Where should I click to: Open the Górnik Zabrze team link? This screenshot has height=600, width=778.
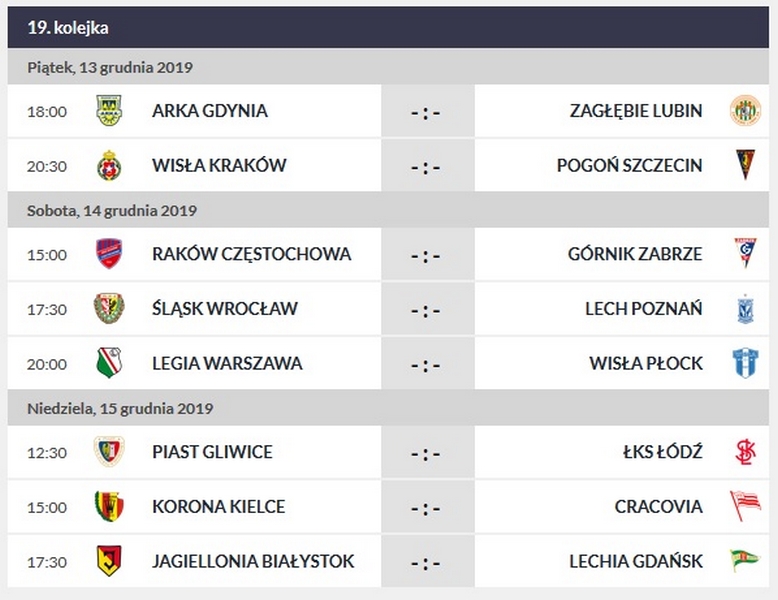[x=635, y=254]
